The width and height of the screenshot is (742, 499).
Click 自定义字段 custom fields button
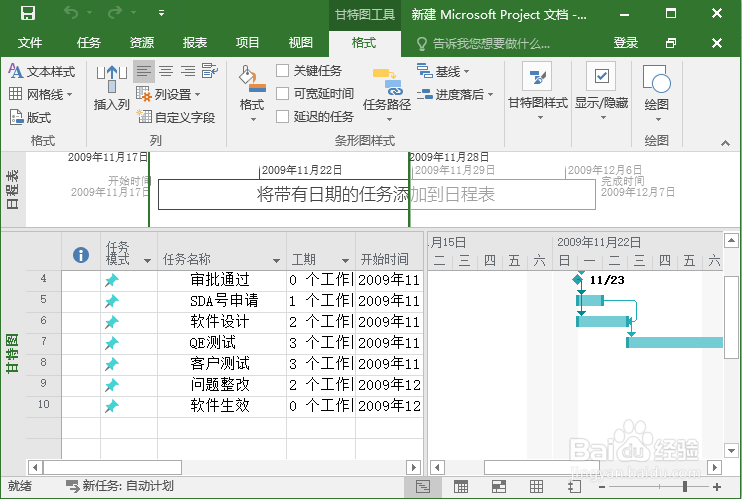(176, 117)
